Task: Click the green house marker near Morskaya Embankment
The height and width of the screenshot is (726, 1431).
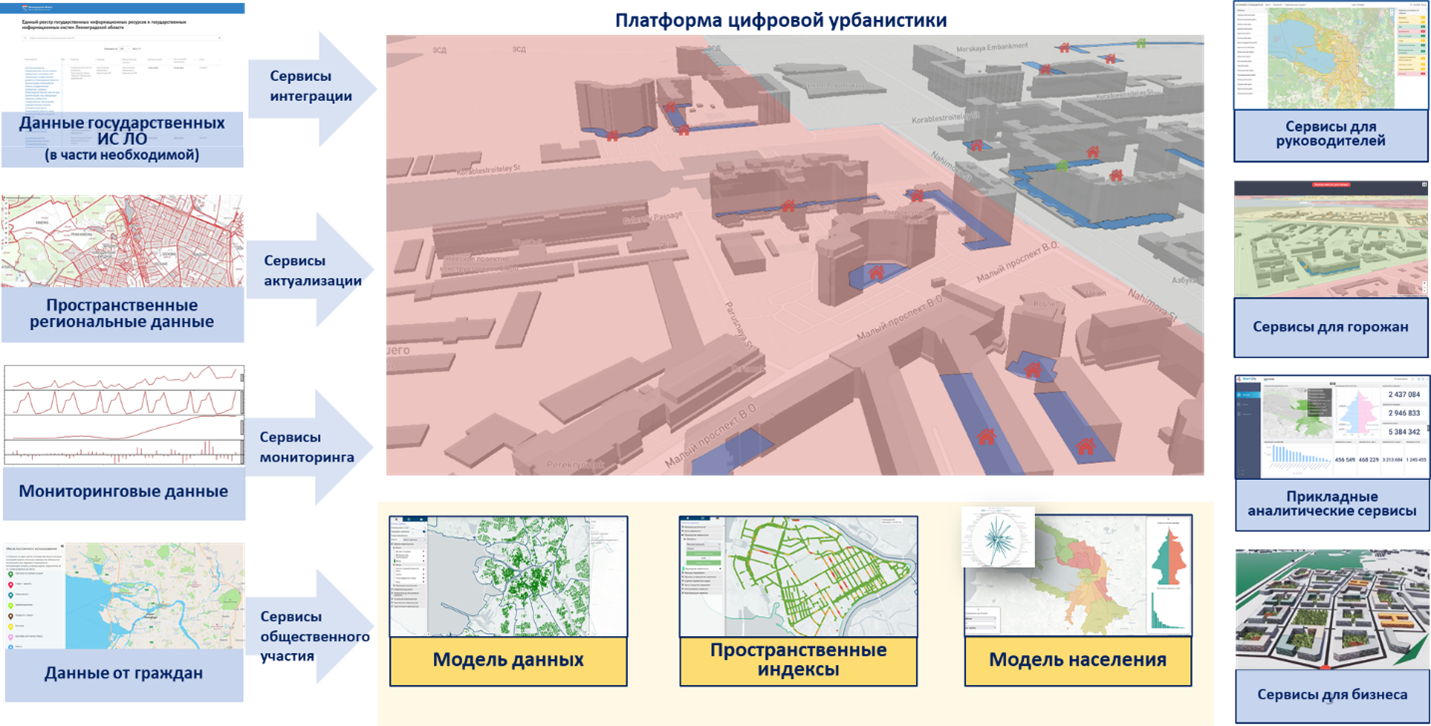Action: [x=1139, y=42]
